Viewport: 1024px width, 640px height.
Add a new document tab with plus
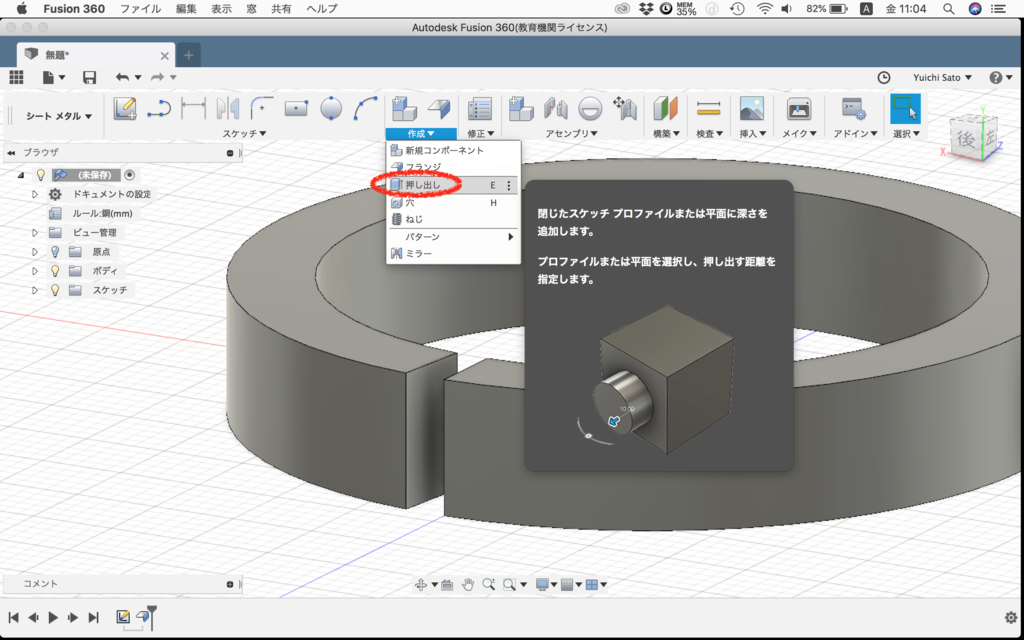[189, 55]
